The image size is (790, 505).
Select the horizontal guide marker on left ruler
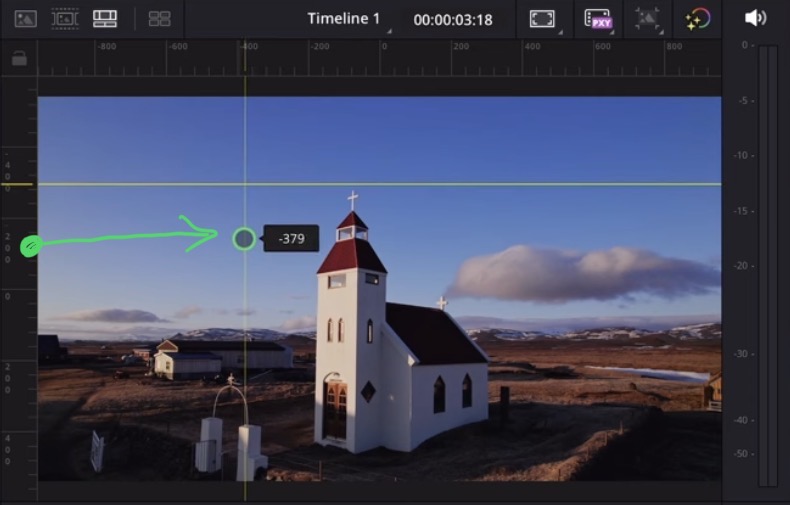tap(20, 184)
